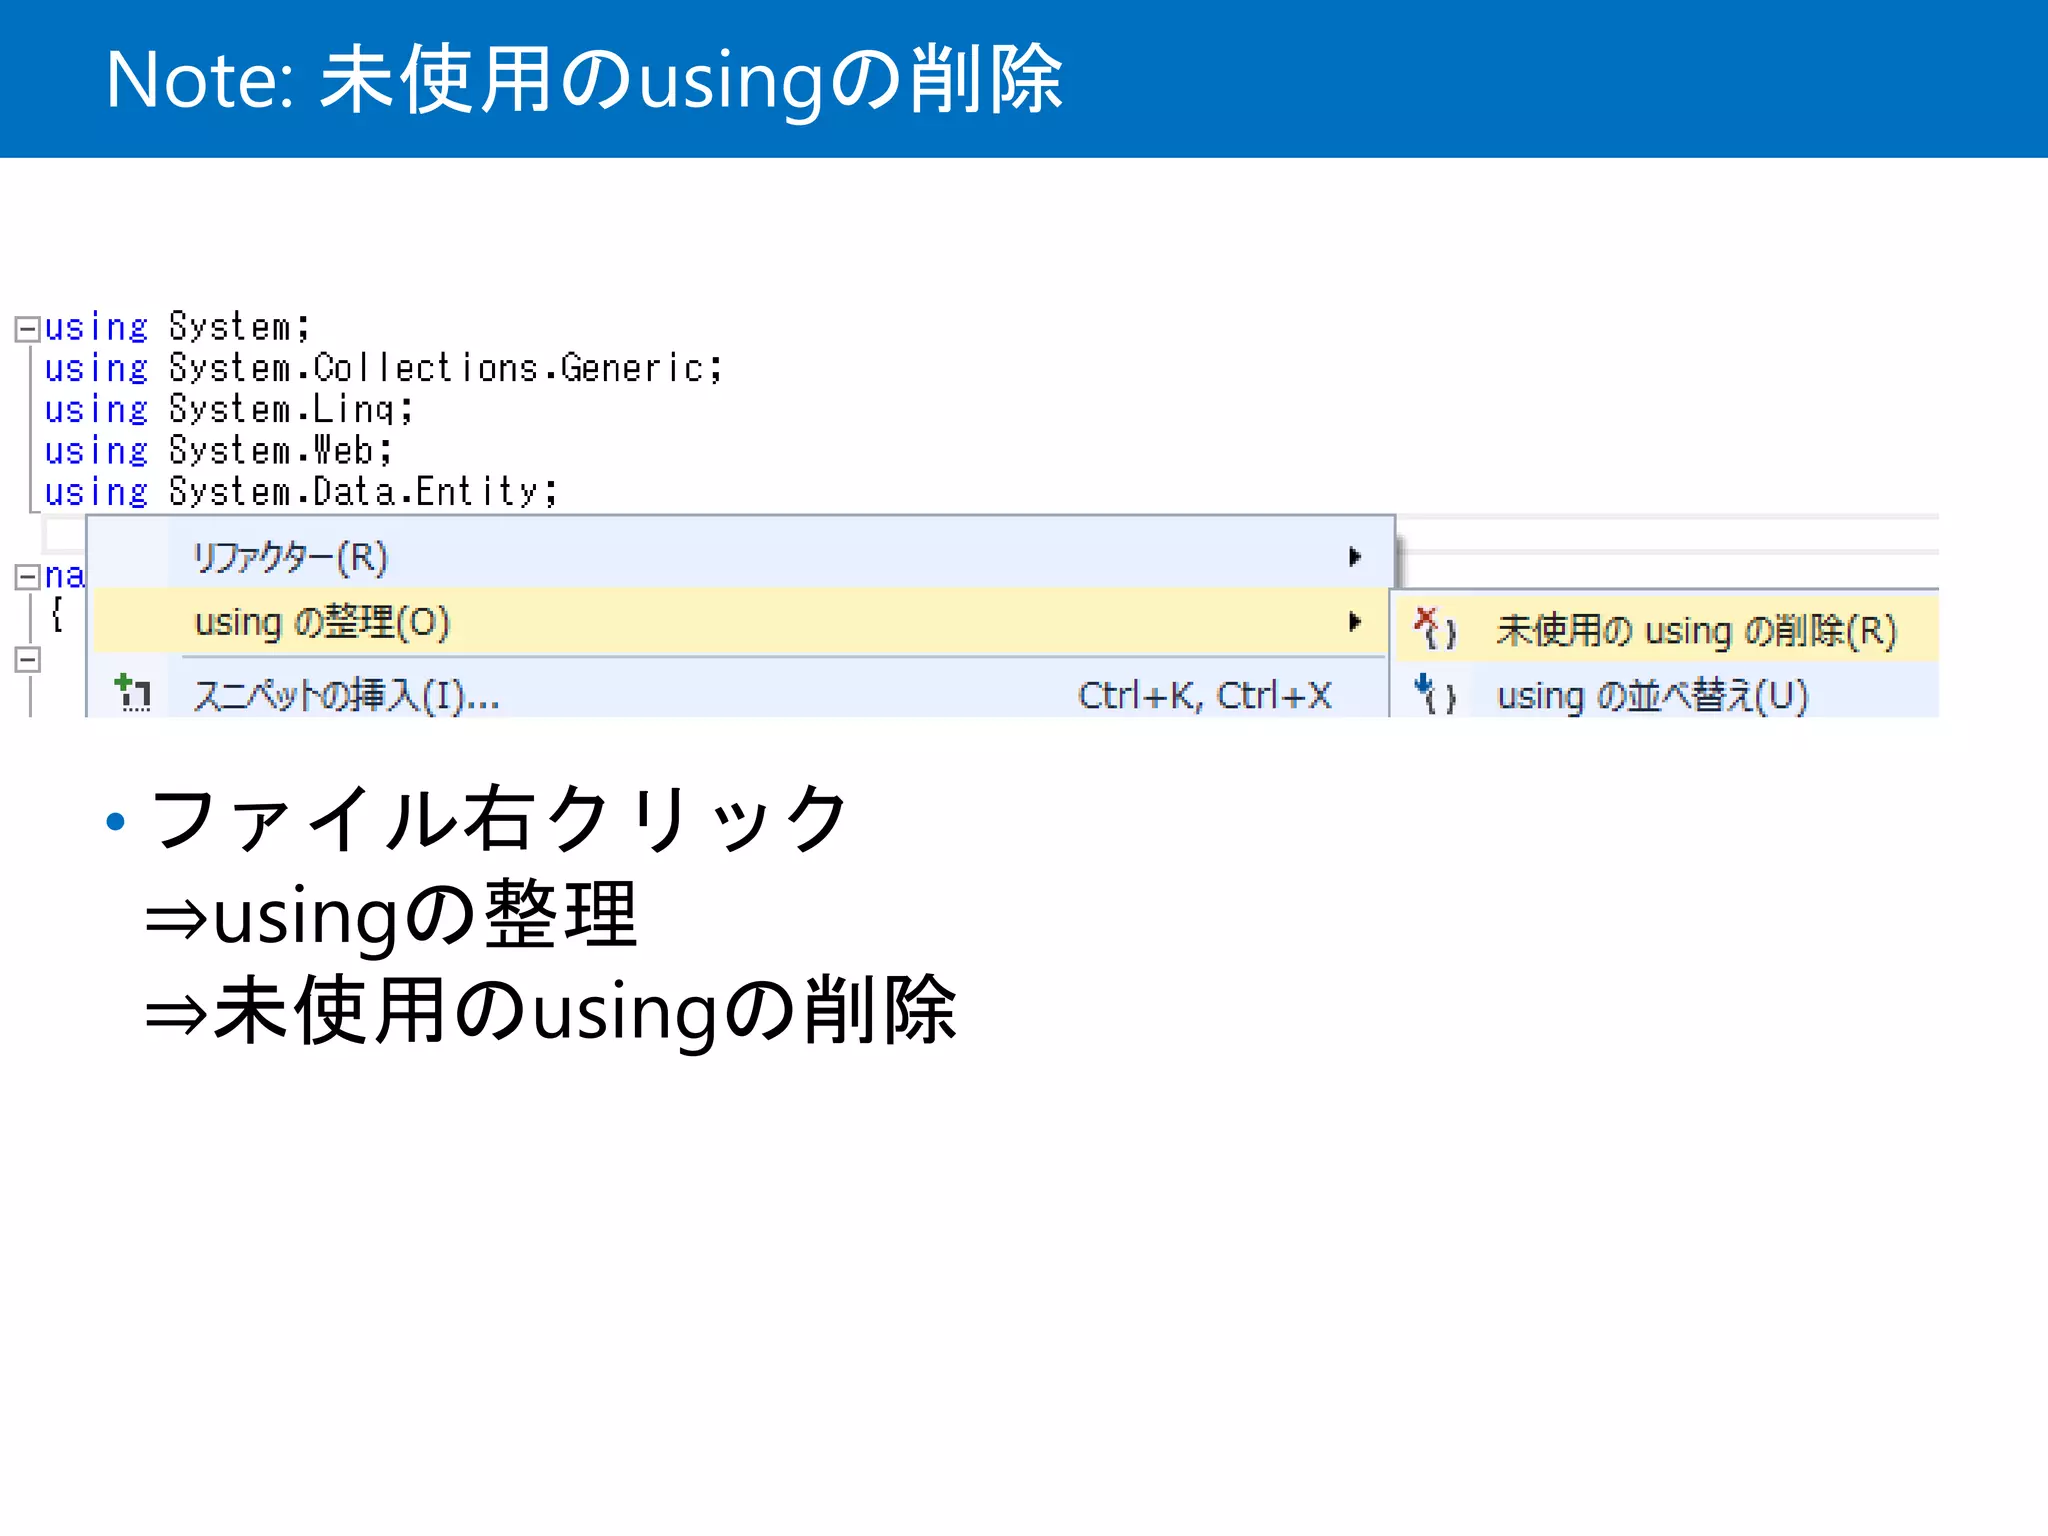The height and width of the screenshot is (1536, 2048).
Task: Select 未使用の using の削除(R)
Action: [x=1667, y=630]
